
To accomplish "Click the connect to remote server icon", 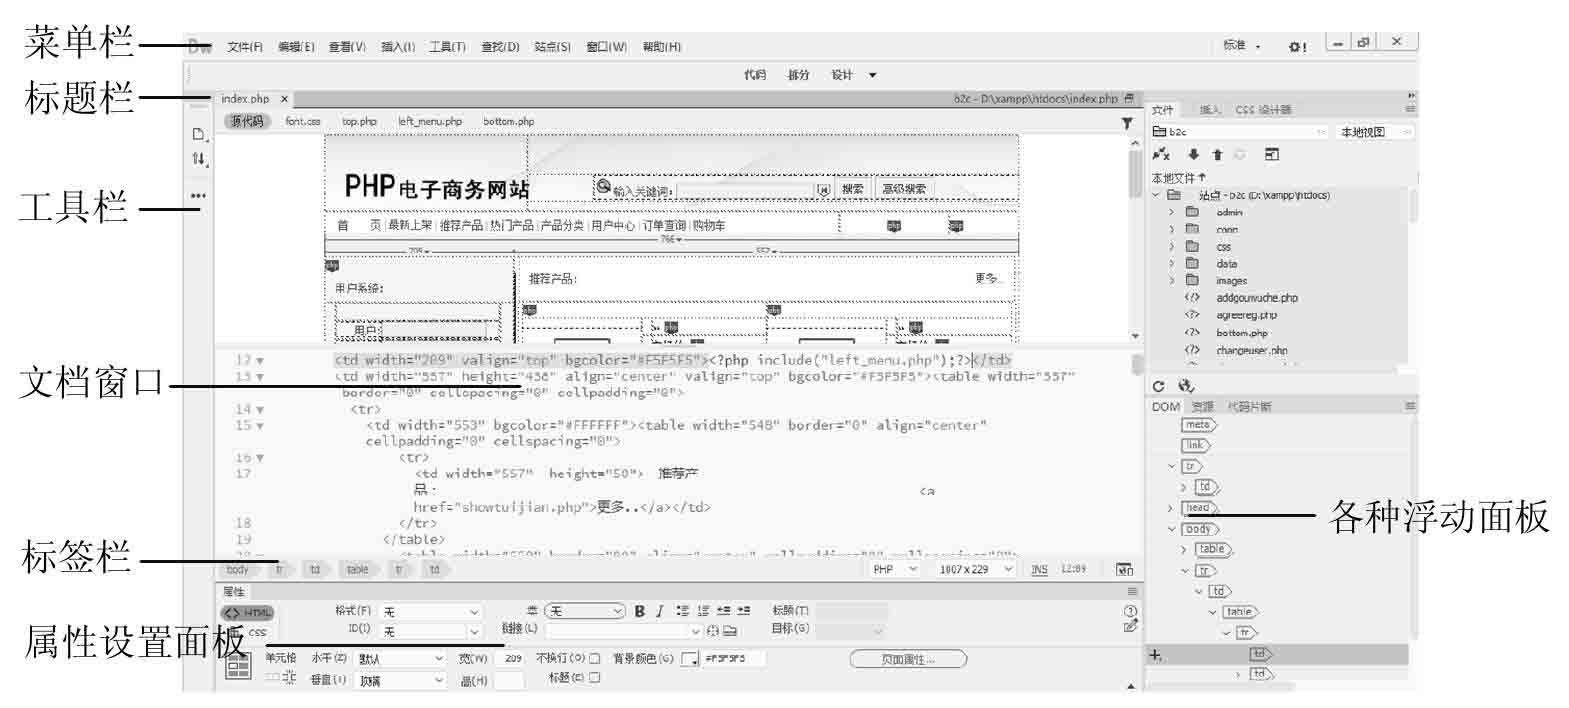I will [1161, 154].
